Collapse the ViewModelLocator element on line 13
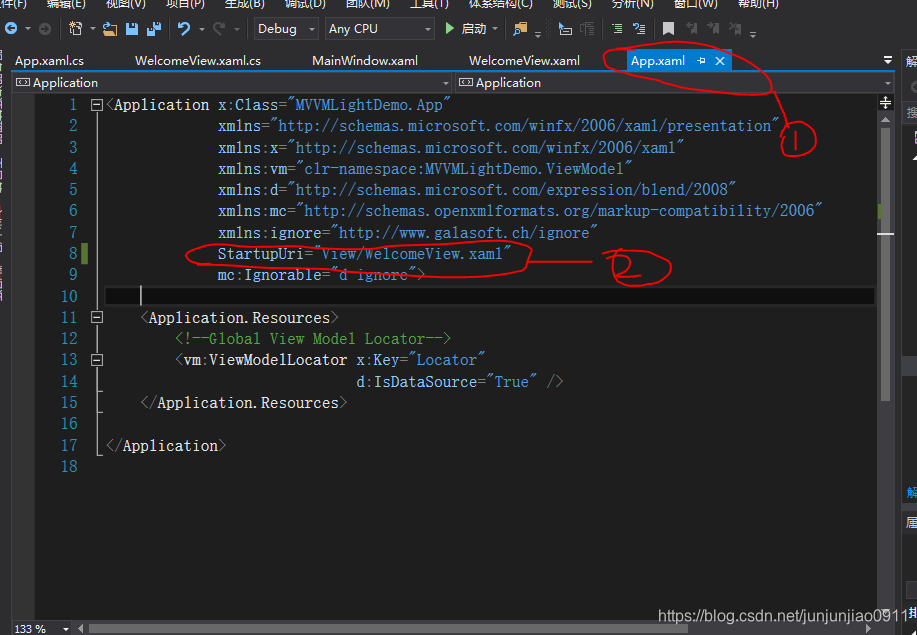The image size is (917, 635). (x=97, y=360)
